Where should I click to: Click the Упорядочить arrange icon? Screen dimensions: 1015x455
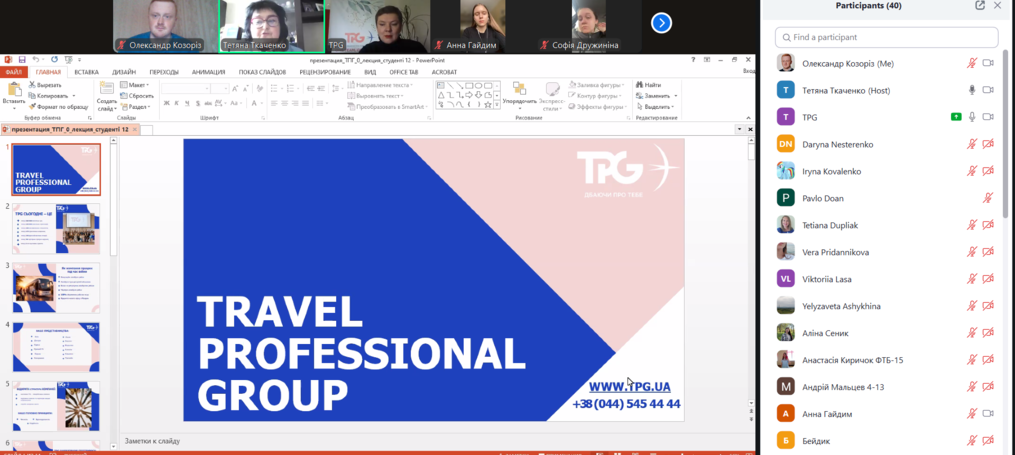click(518, 89)
